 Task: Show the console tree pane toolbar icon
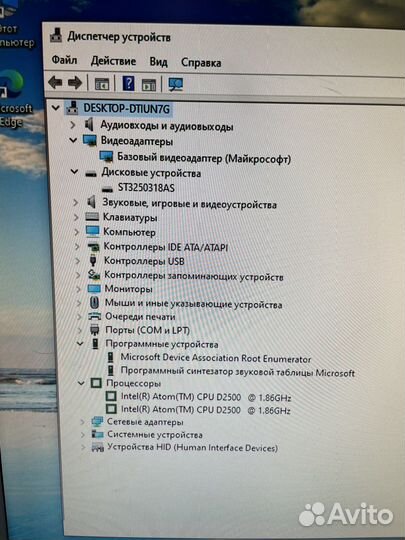tap(102, 84)
